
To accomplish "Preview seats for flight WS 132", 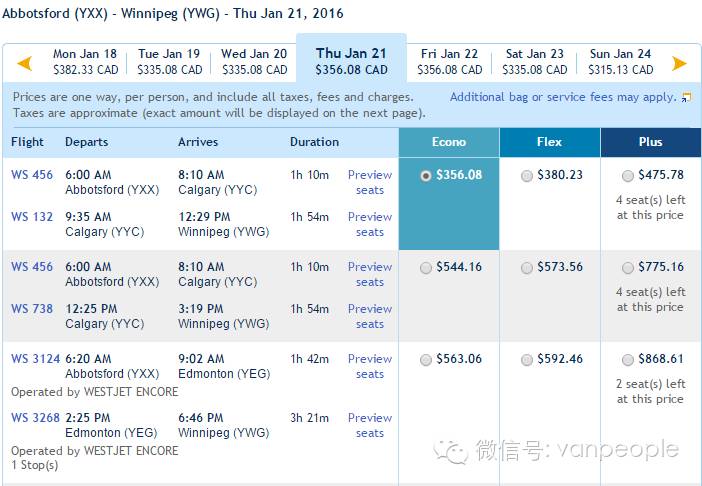I will click(x=370, y=224).
